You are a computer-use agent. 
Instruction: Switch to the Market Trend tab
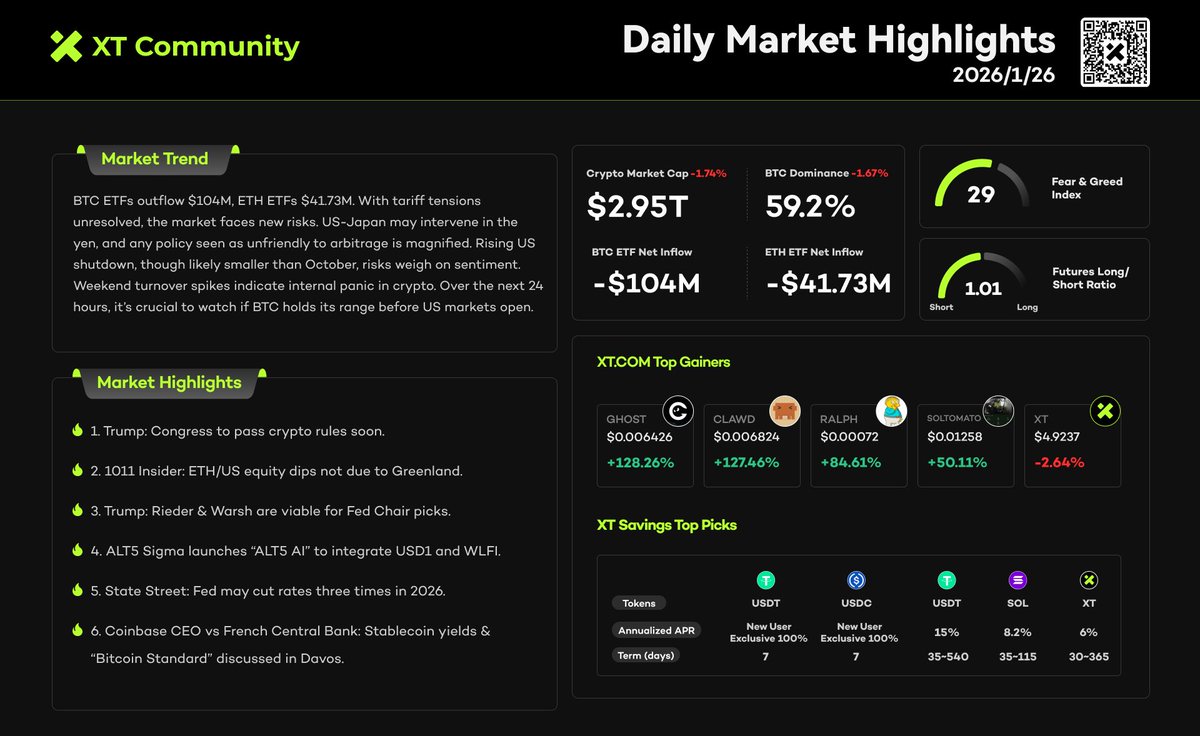pos(156,159)
